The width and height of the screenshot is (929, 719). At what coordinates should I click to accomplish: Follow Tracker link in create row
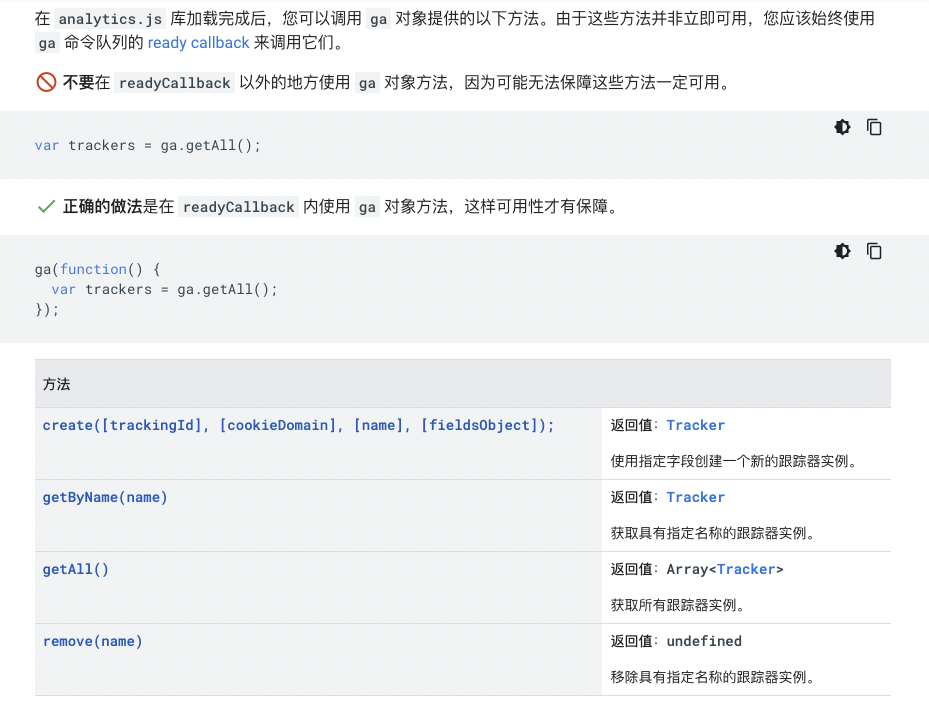pos(696,425)
